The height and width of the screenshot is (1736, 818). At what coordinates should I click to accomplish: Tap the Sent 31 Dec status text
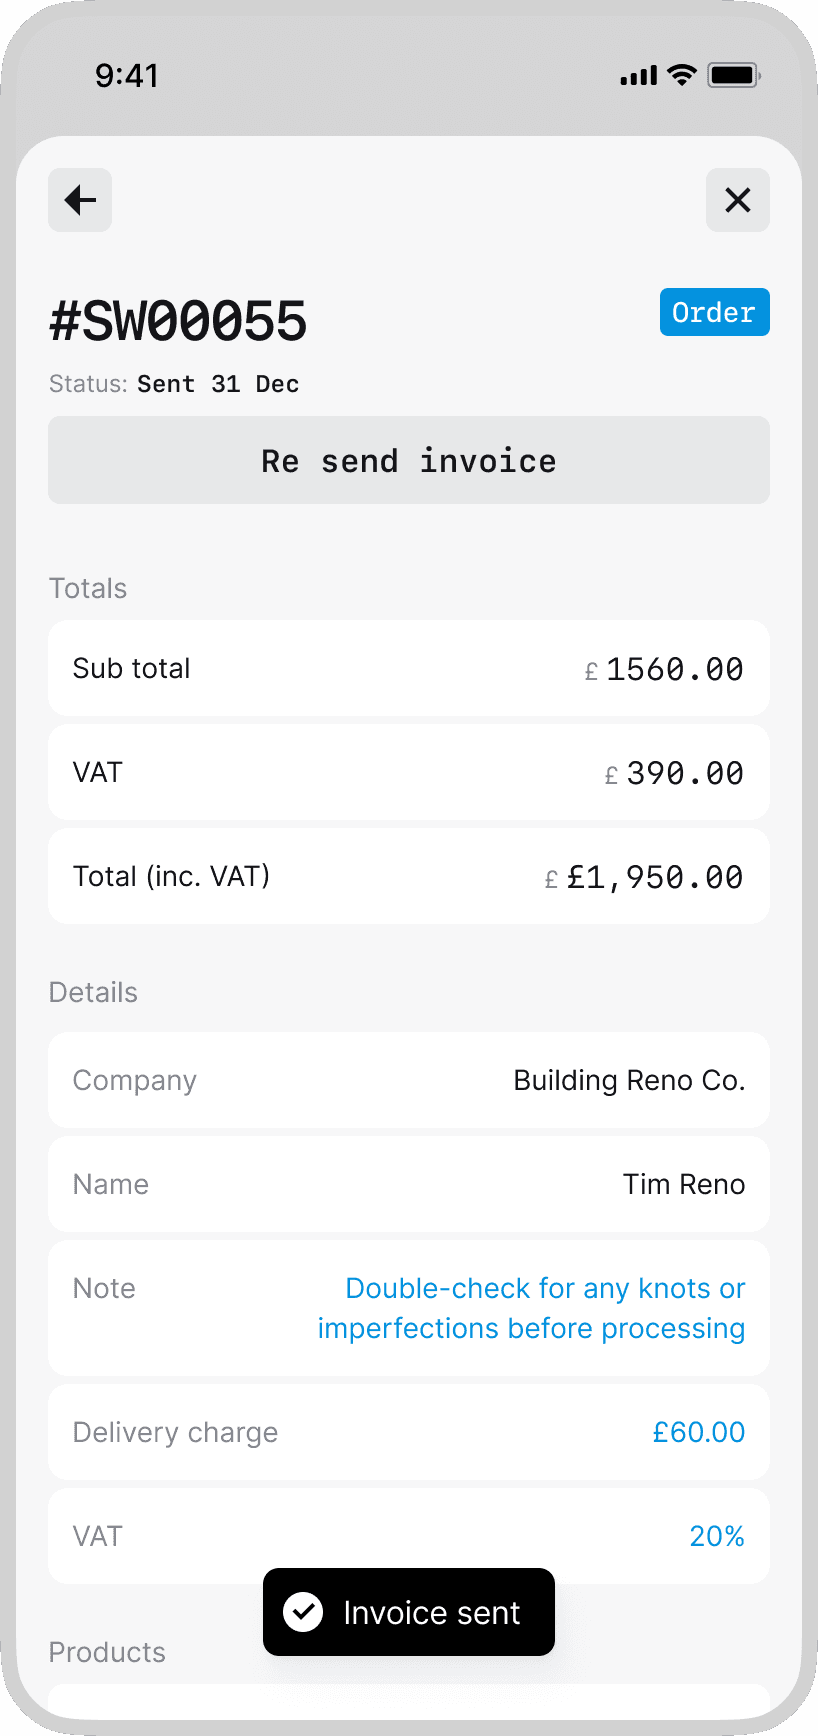point(218,384)
